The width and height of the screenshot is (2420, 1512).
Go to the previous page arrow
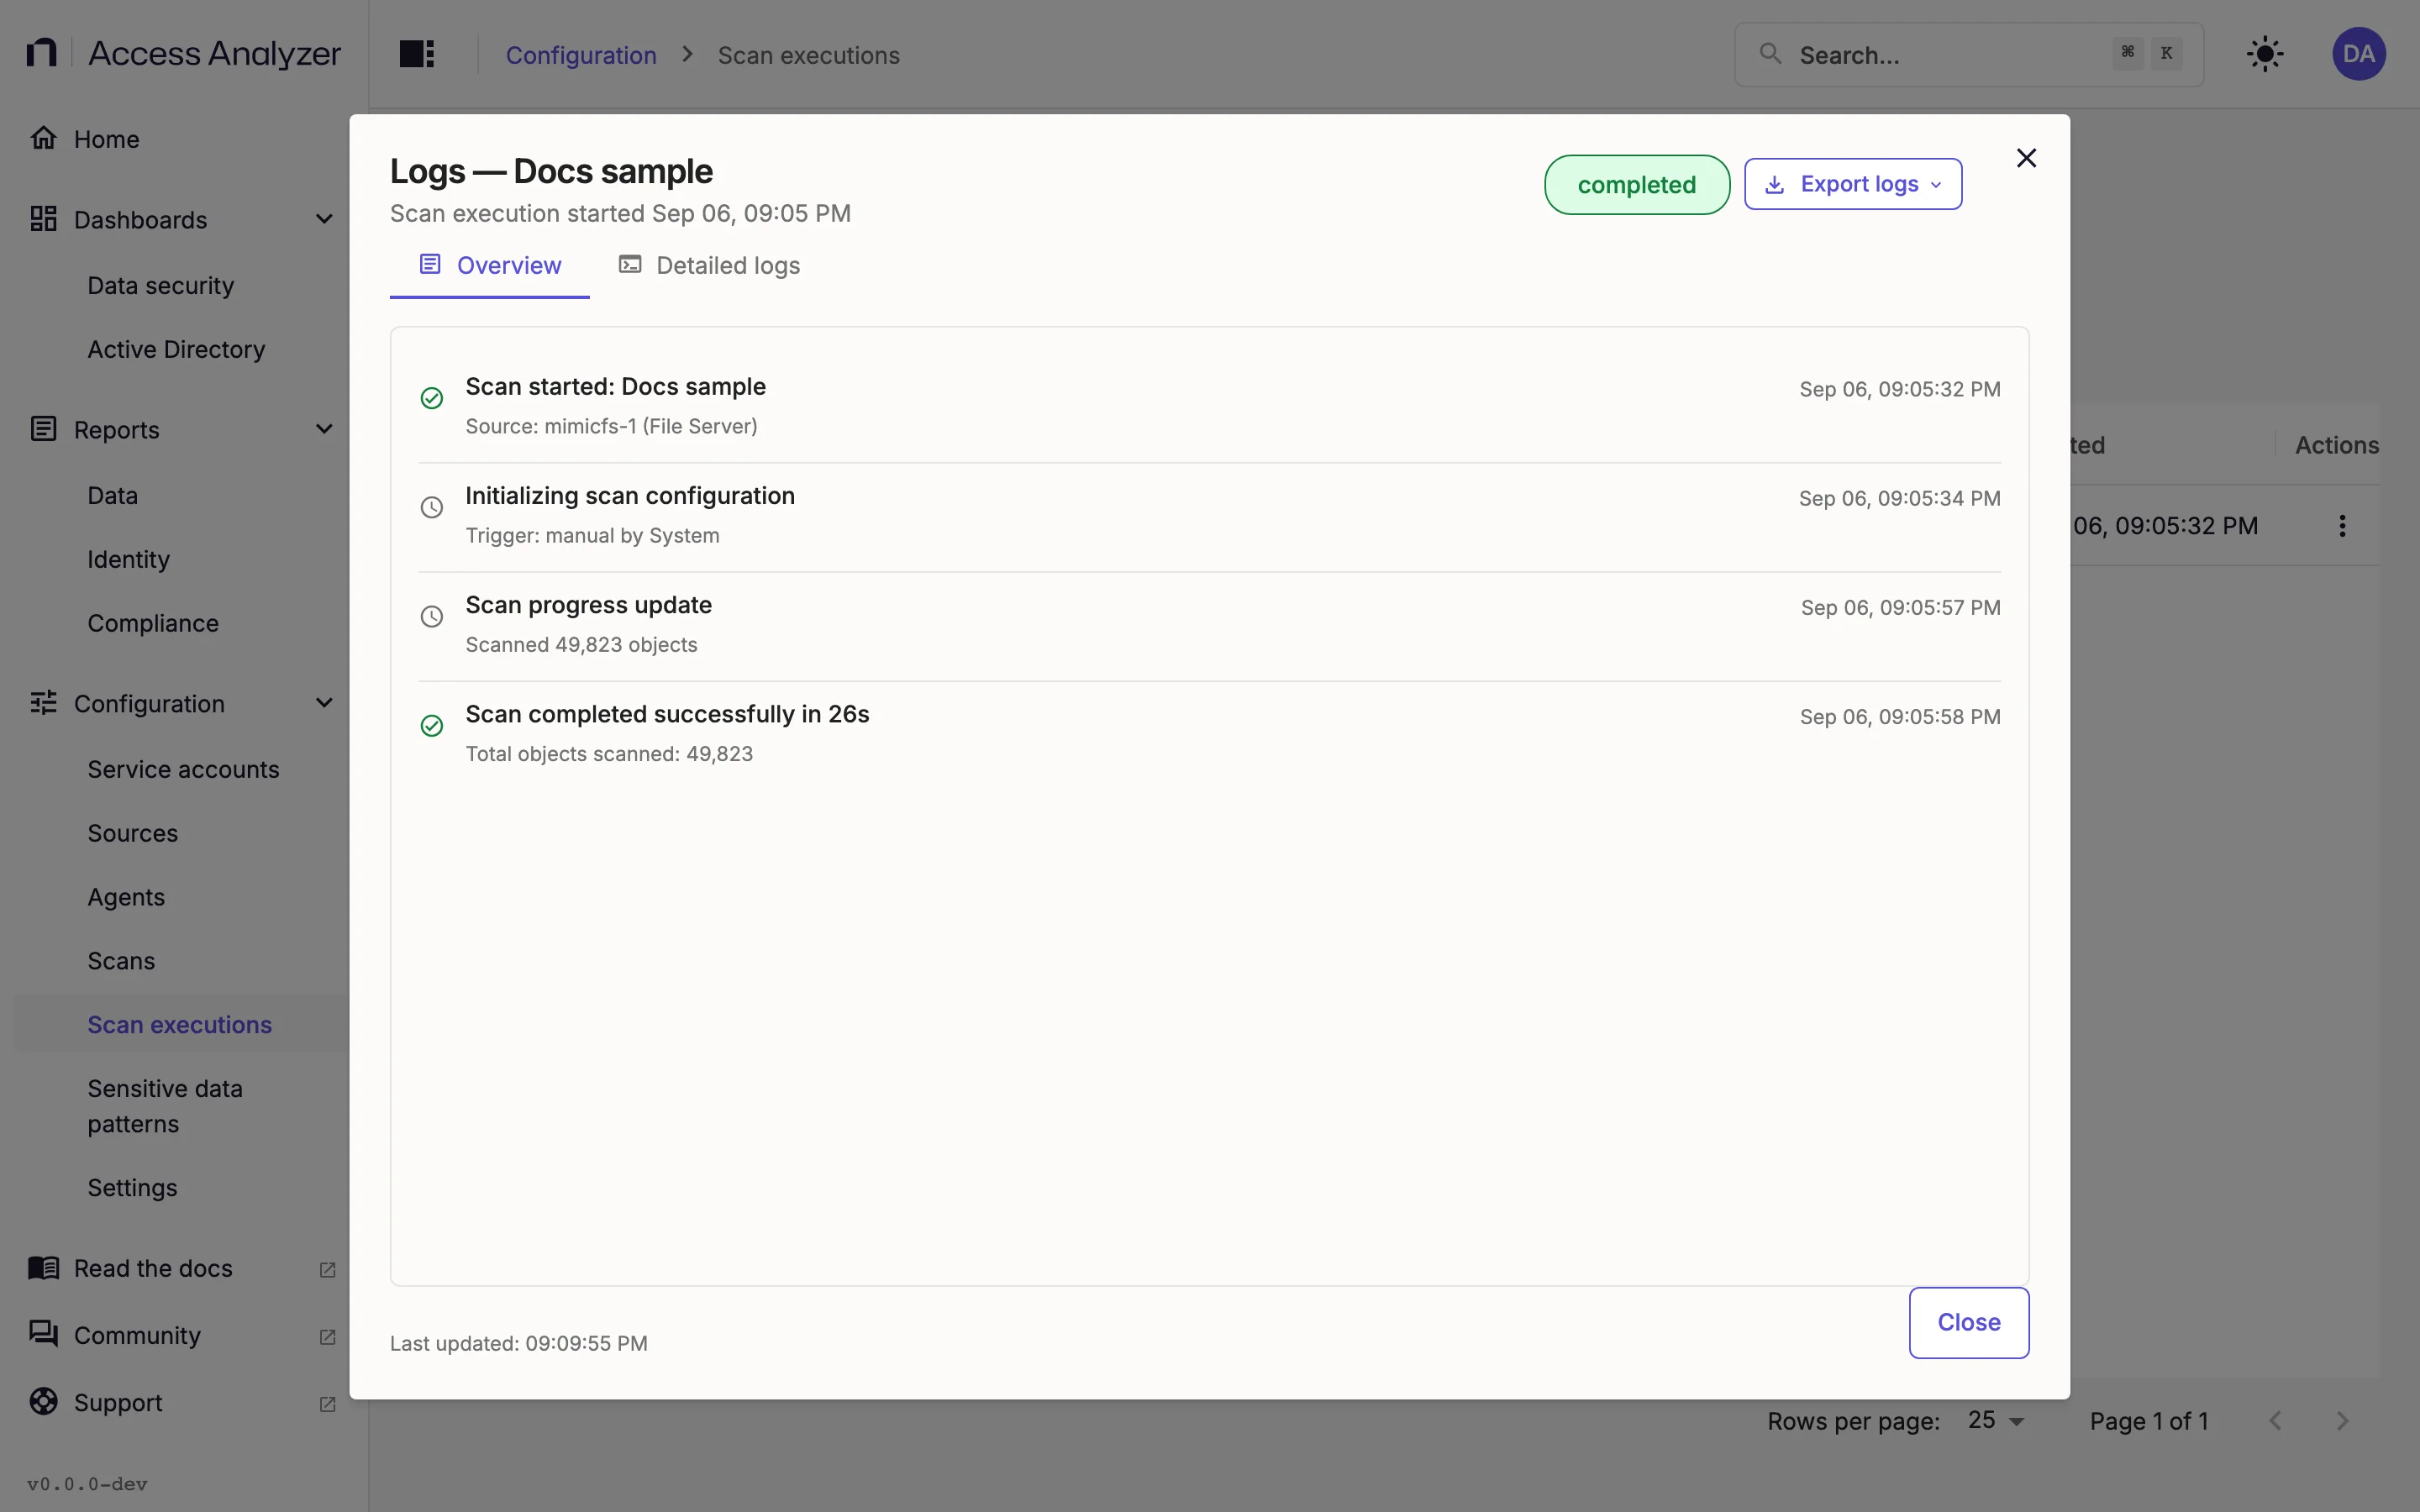2275,1420
